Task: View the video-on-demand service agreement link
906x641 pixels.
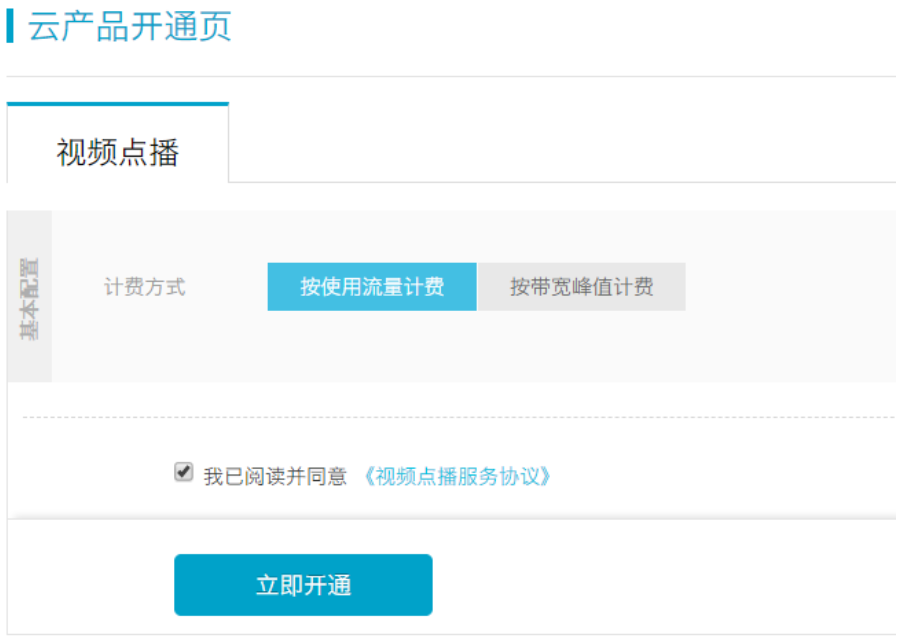Action: [x=456, y=476]
